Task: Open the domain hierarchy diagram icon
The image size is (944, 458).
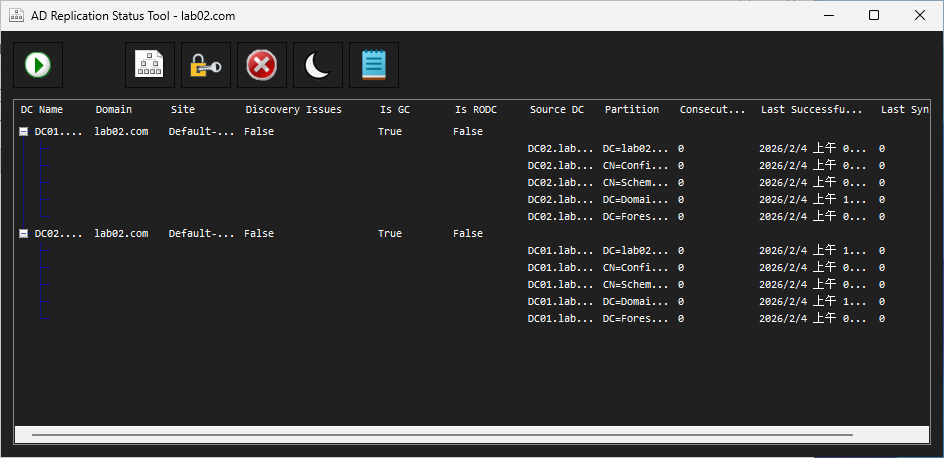Action: point(150,65)
